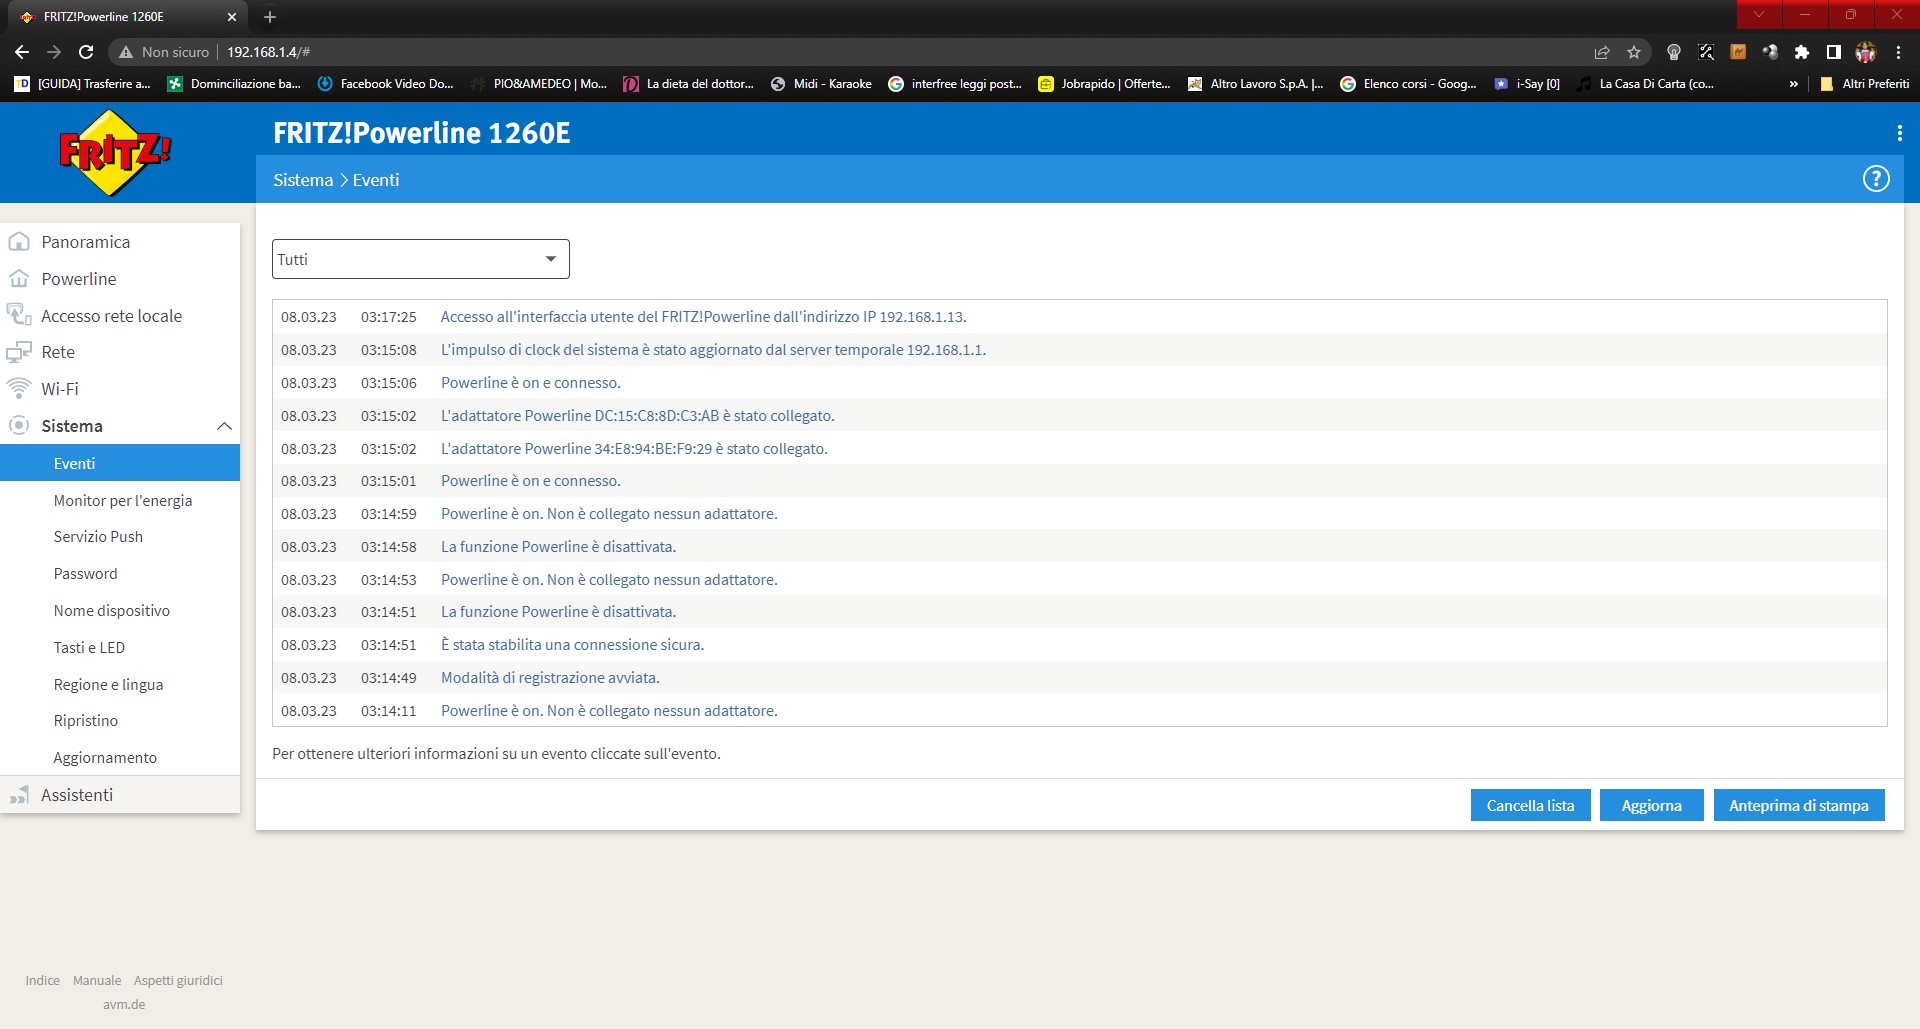Click the Panoramica house icon

click(x=19, y=242)
